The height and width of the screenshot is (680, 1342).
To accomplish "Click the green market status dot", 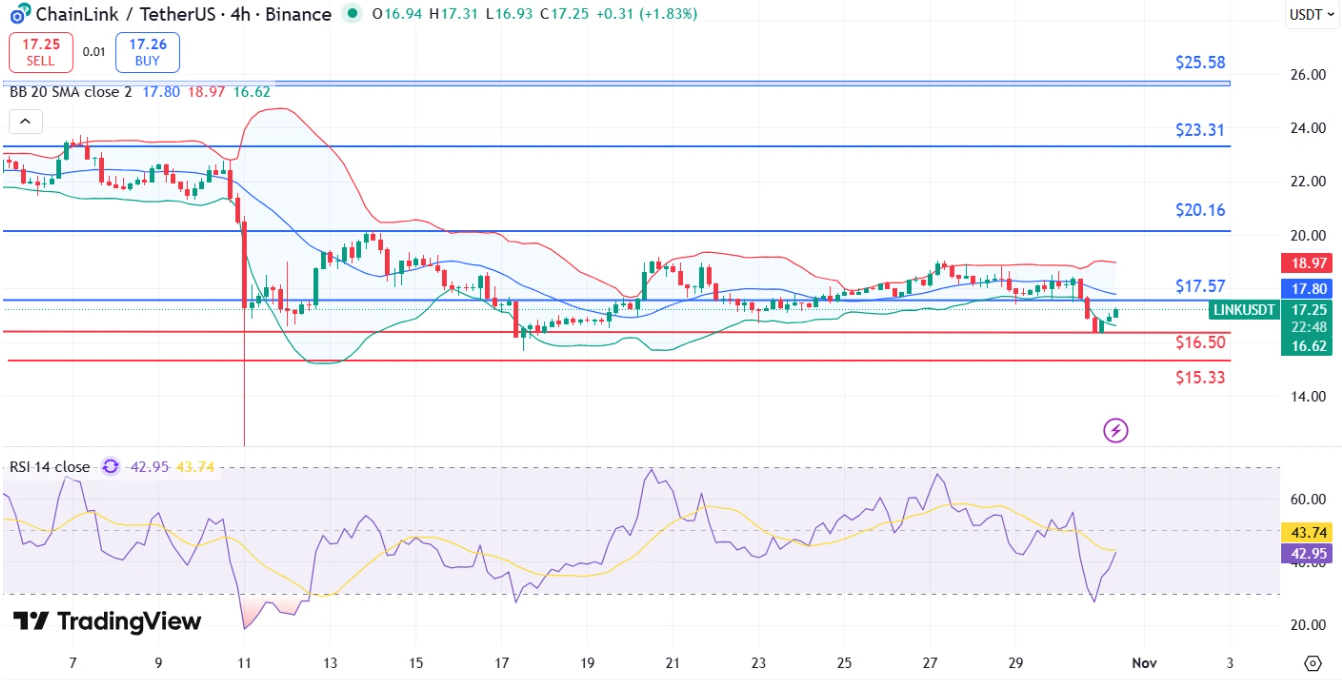I will click(x=351, y=14).
